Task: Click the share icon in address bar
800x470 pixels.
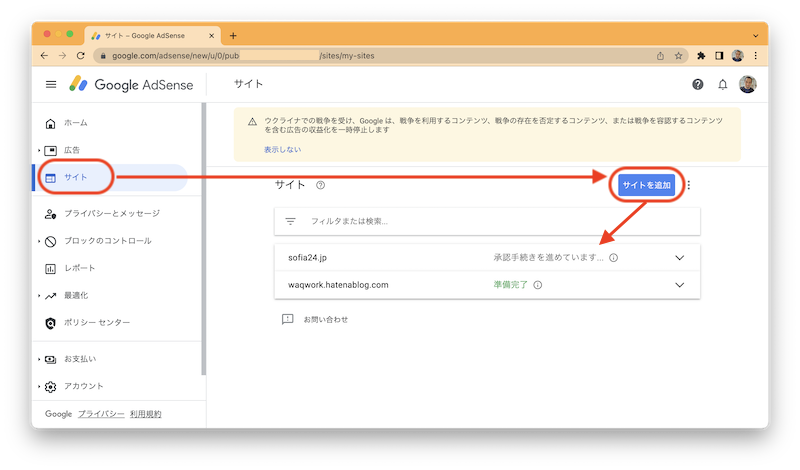Action: click(x=660, y=56)
